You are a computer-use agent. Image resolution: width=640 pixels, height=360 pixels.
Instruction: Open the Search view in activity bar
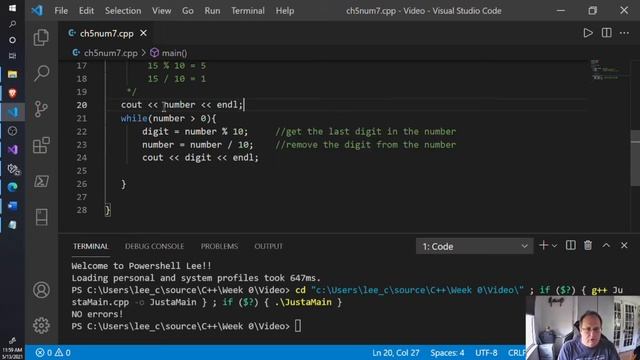(41, 73)
